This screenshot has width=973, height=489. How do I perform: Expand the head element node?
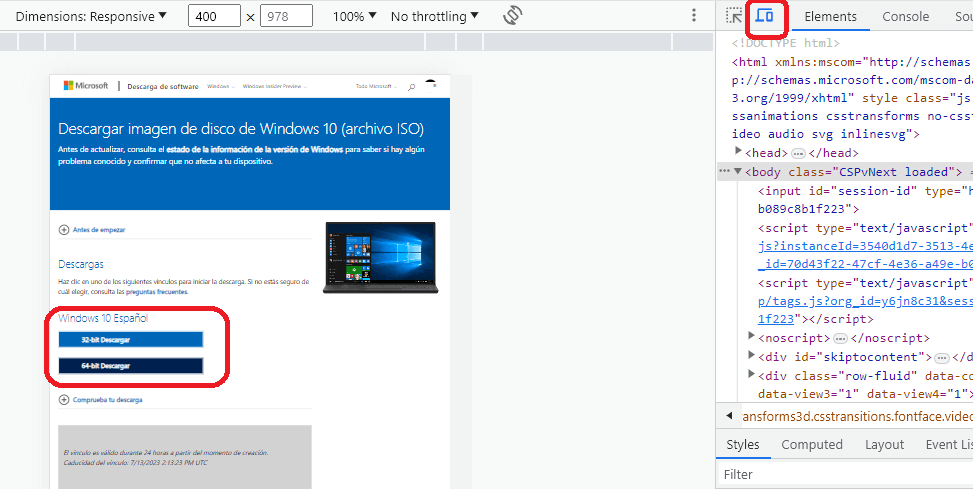738,151
